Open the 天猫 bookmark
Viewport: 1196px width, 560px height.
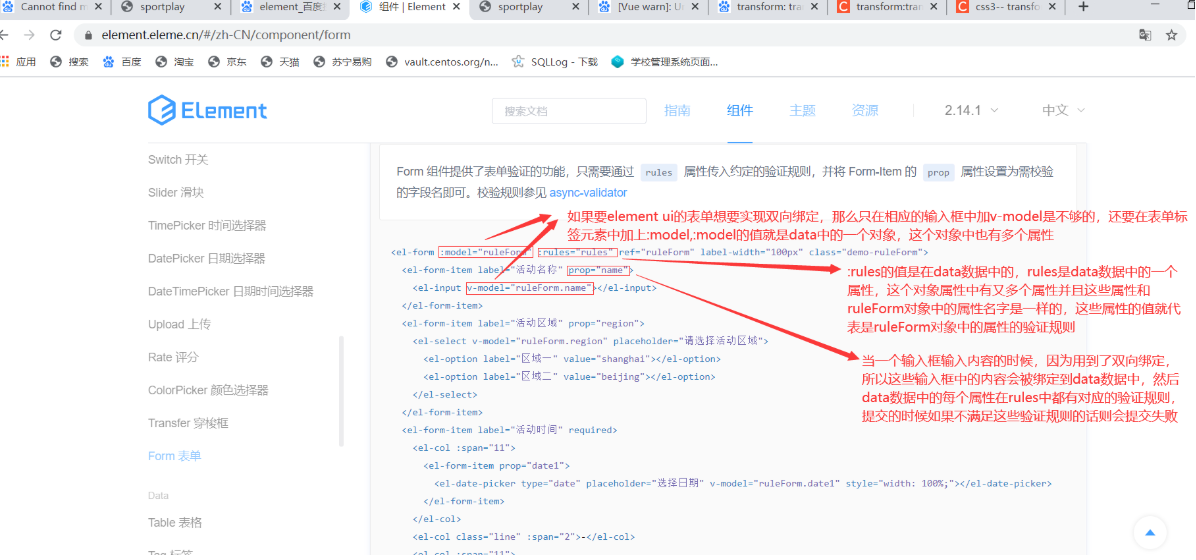[x=280, y=62]
